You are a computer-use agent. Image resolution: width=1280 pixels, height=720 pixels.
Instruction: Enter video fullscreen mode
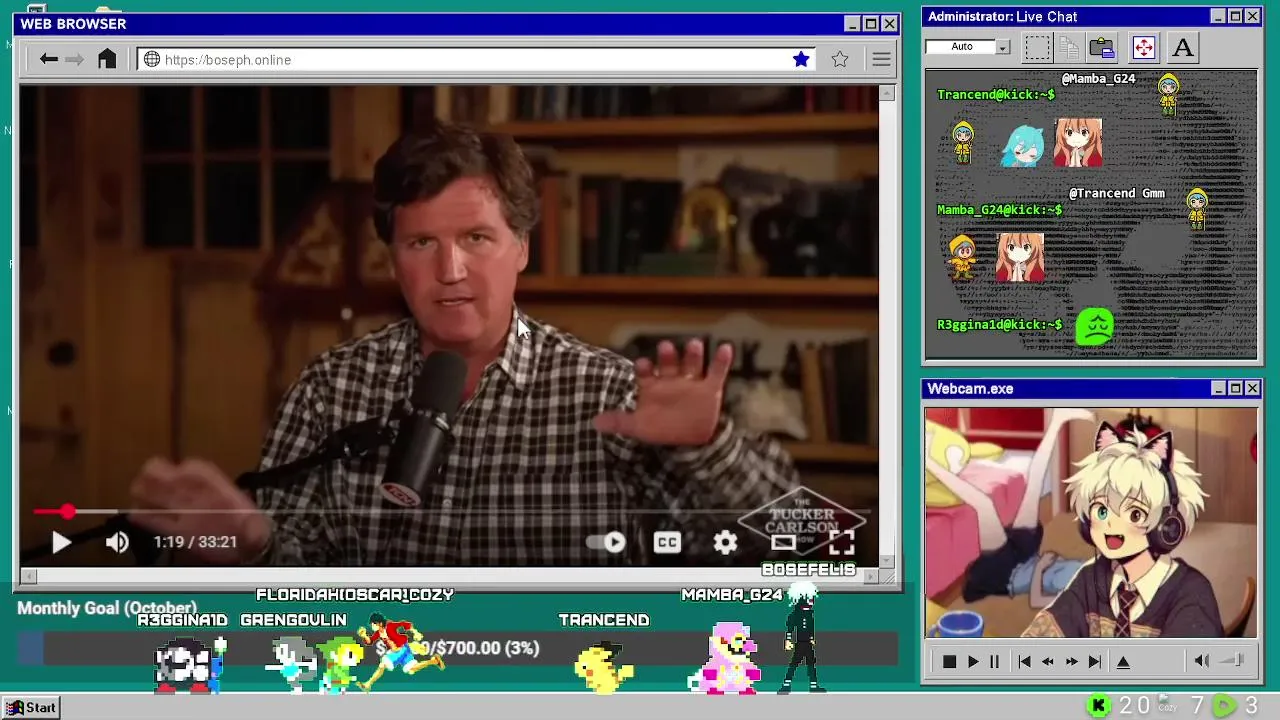coord(841,542)
